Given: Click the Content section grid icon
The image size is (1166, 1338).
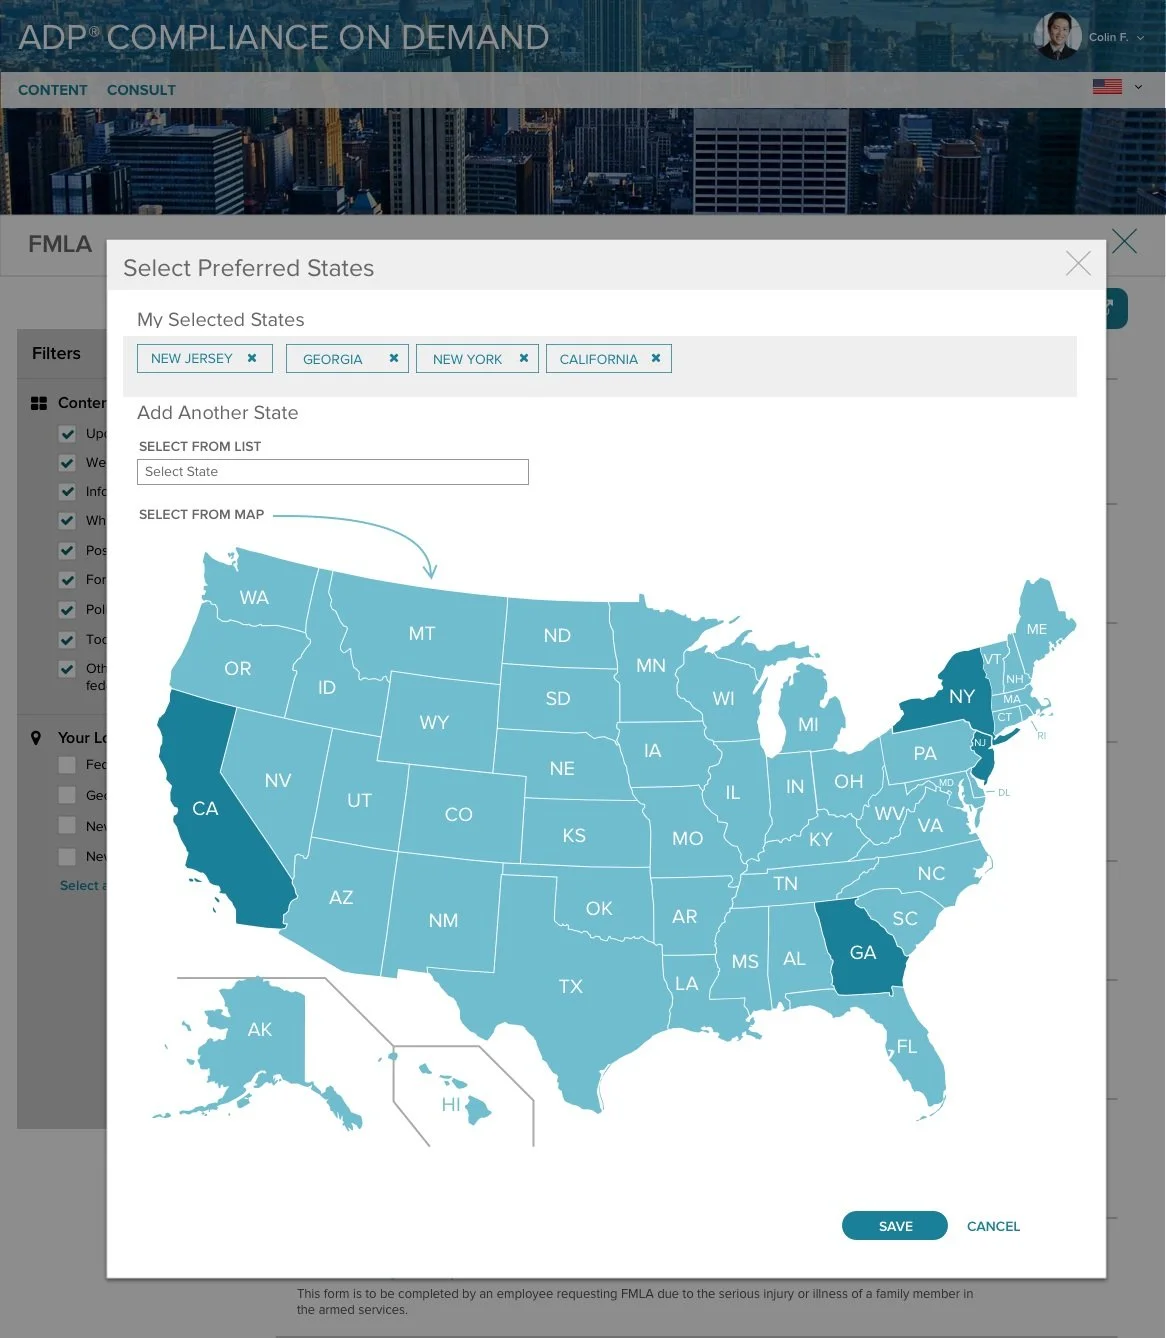Looking at the screenshot, I should pos(39,403).
